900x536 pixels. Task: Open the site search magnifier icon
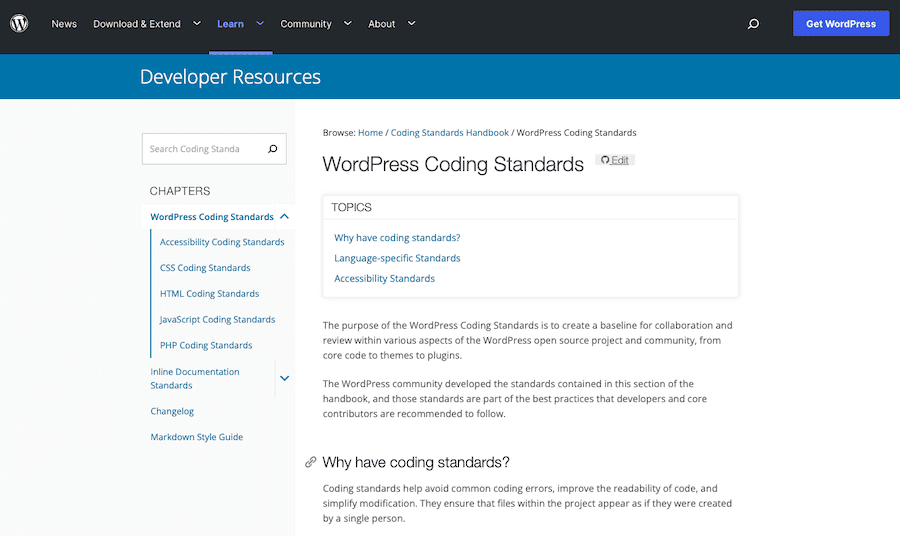(753, 24)
